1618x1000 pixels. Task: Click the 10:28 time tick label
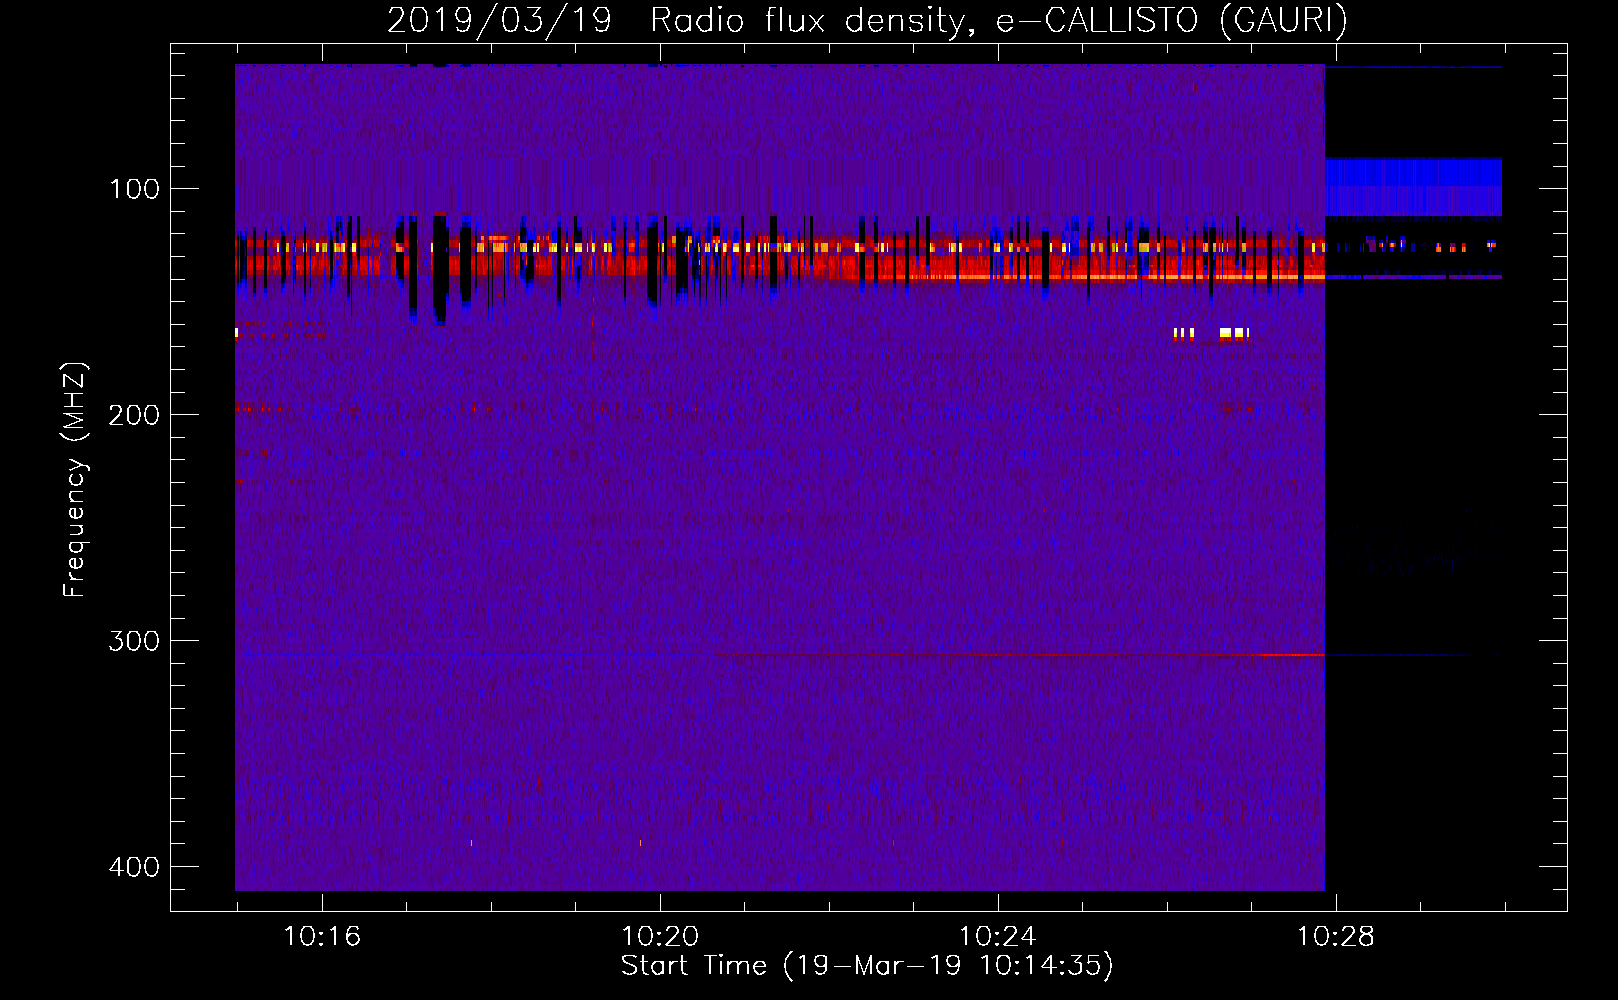coord(1336,937)
